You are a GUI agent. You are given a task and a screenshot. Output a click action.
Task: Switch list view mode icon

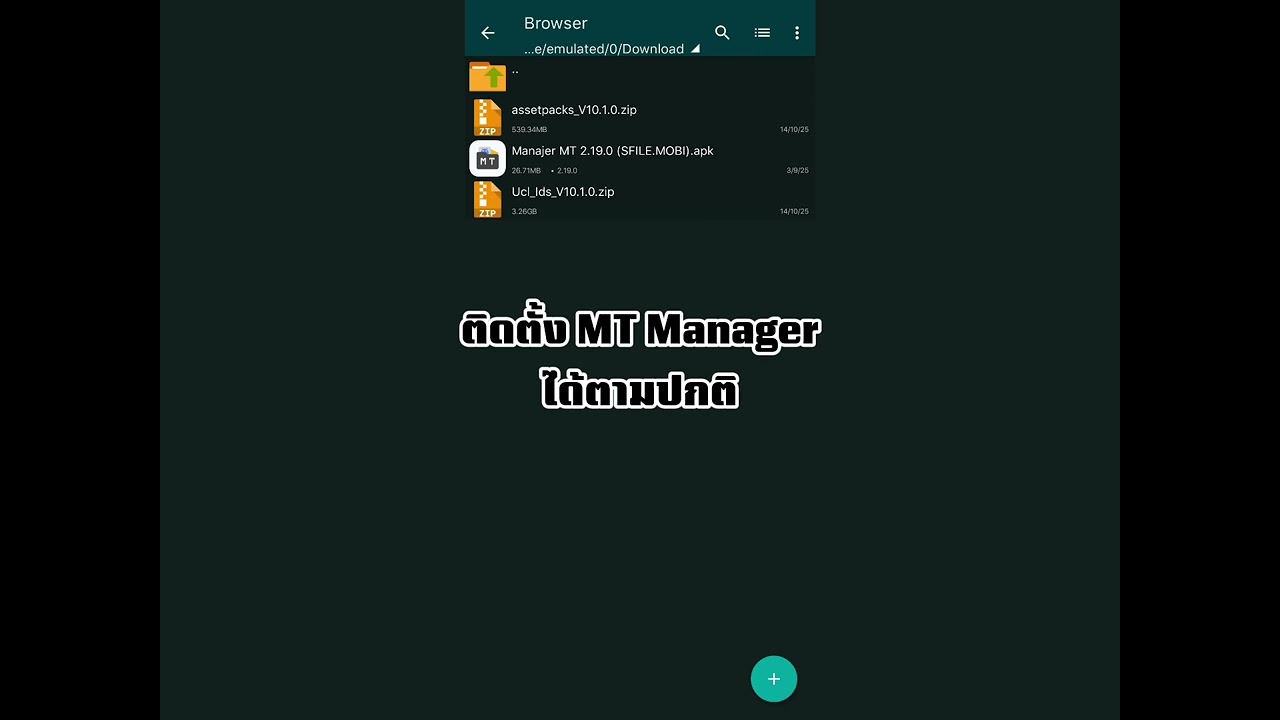pos(762,33)
